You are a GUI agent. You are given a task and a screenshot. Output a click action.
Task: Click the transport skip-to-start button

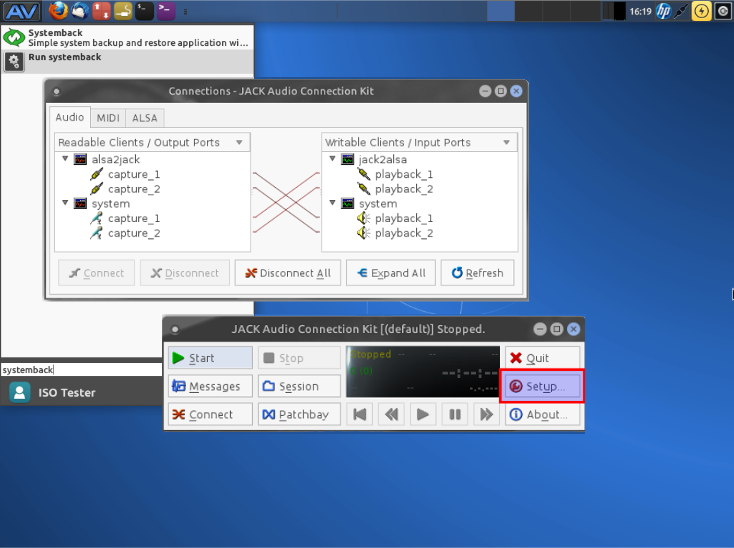pyautogui.click(x=360, y=414)
